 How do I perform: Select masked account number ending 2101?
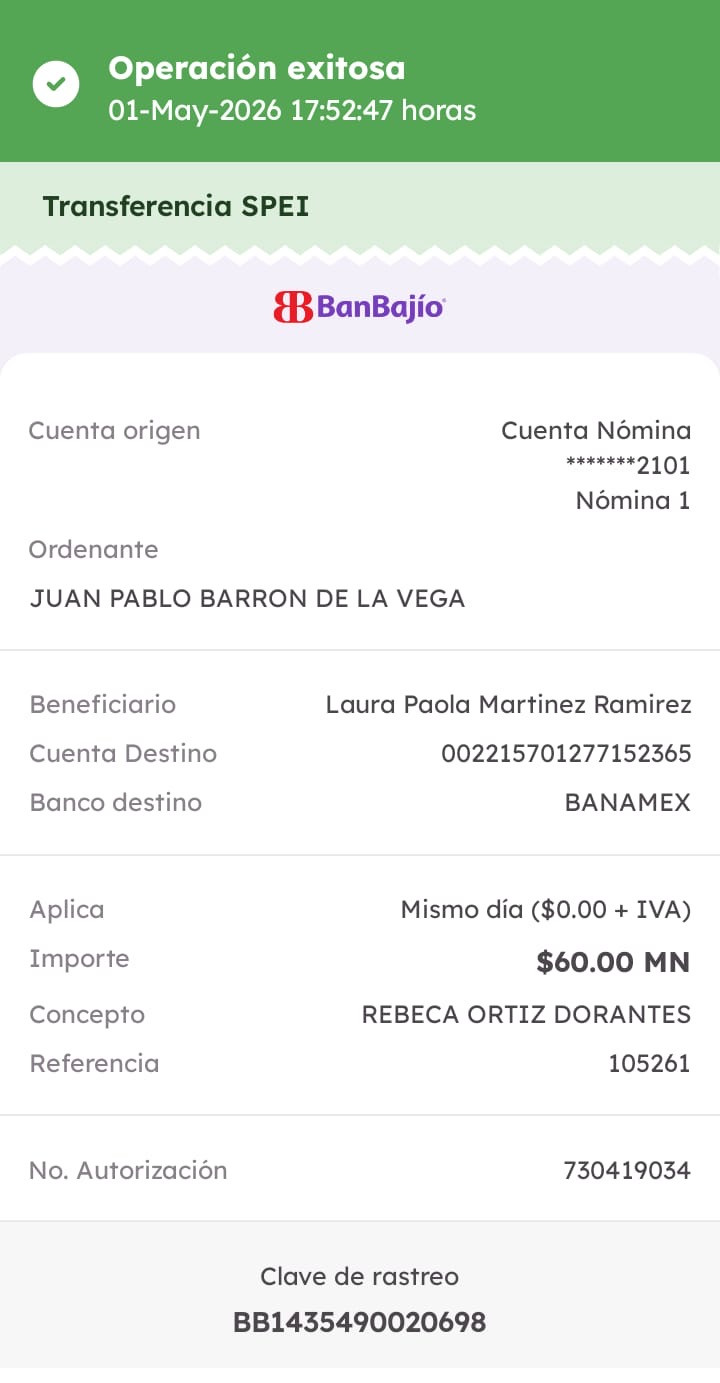point(628,465)
